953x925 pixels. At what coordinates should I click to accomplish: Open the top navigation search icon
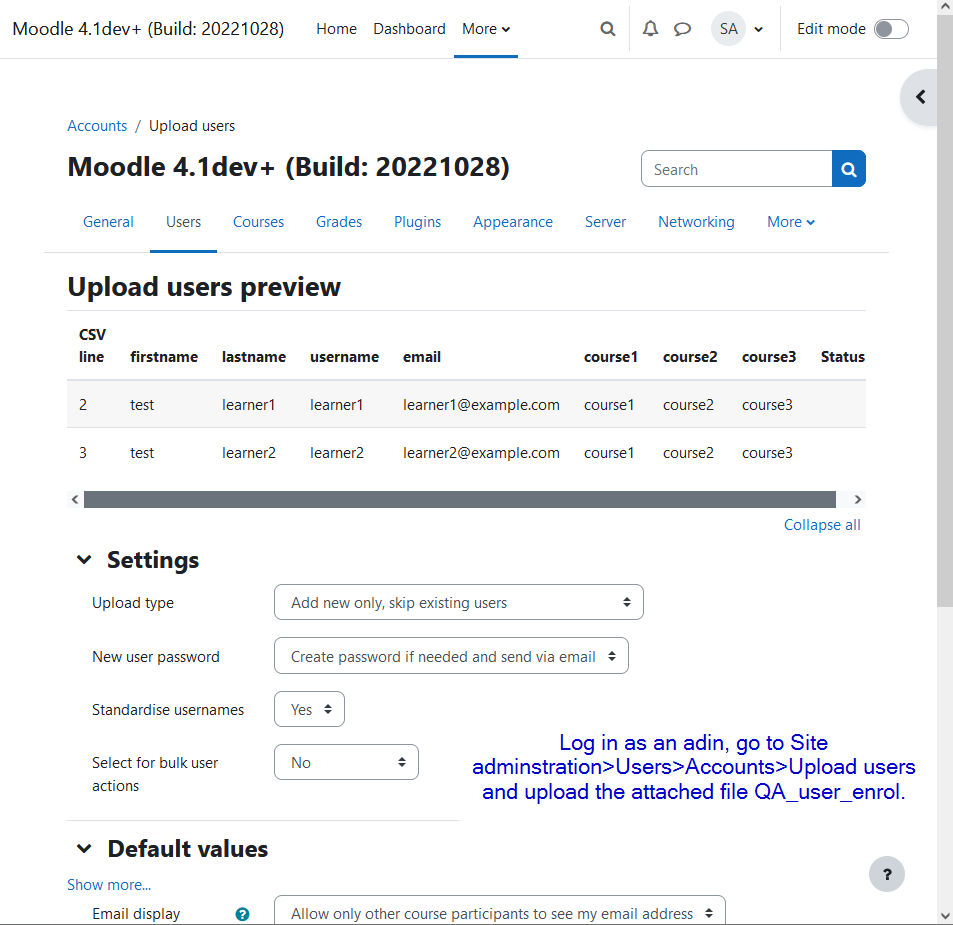[607, 29]
